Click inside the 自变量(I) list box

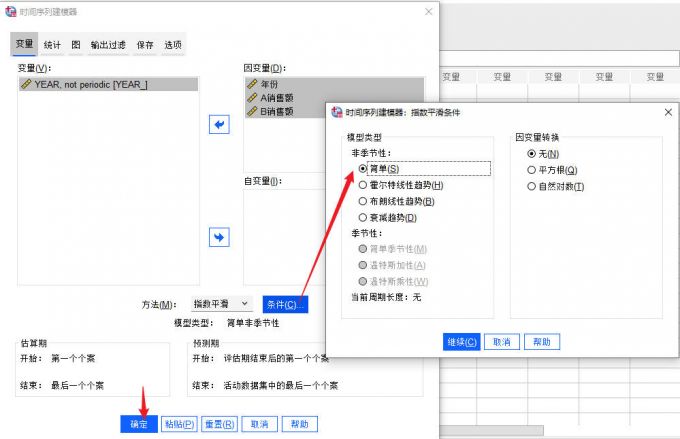tap(284, 236)
